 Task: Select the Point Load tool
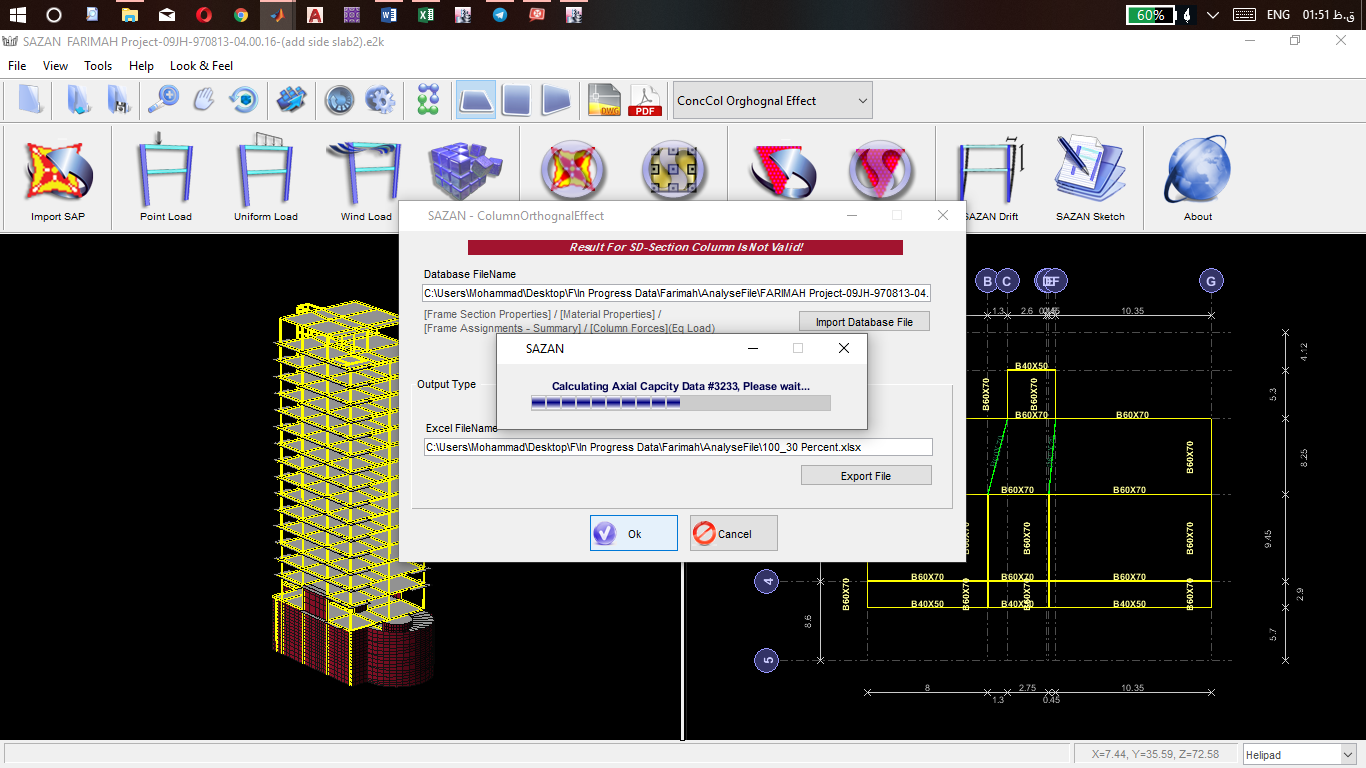[166, 173]
